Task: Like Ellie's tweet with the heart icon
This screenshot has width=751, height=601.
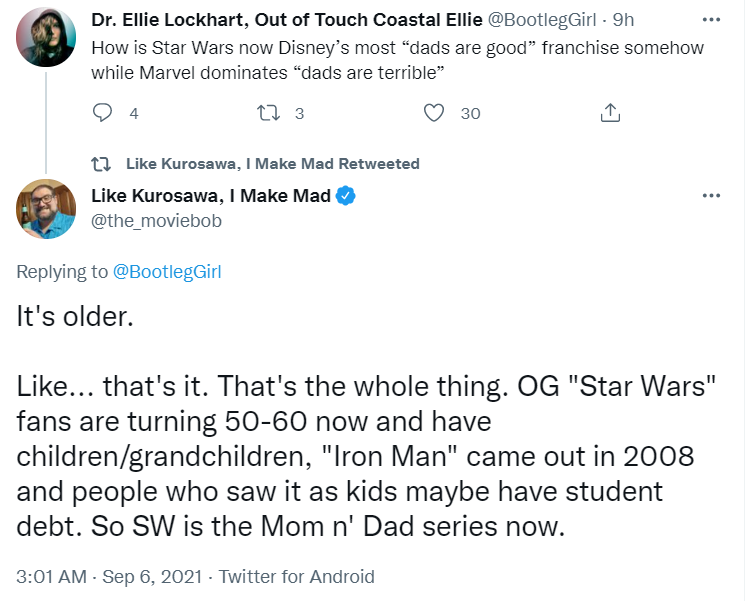Action: (434, 114)
